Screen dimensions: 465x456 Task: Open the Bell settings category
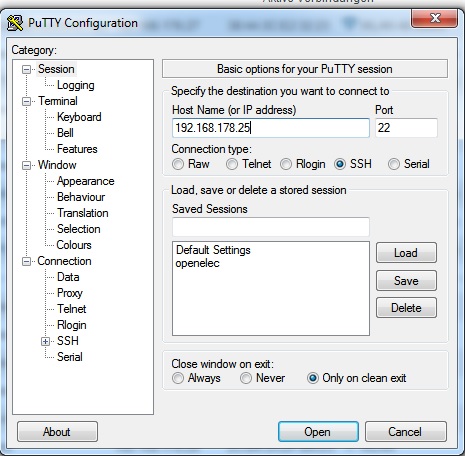click(x=65, y=133)
